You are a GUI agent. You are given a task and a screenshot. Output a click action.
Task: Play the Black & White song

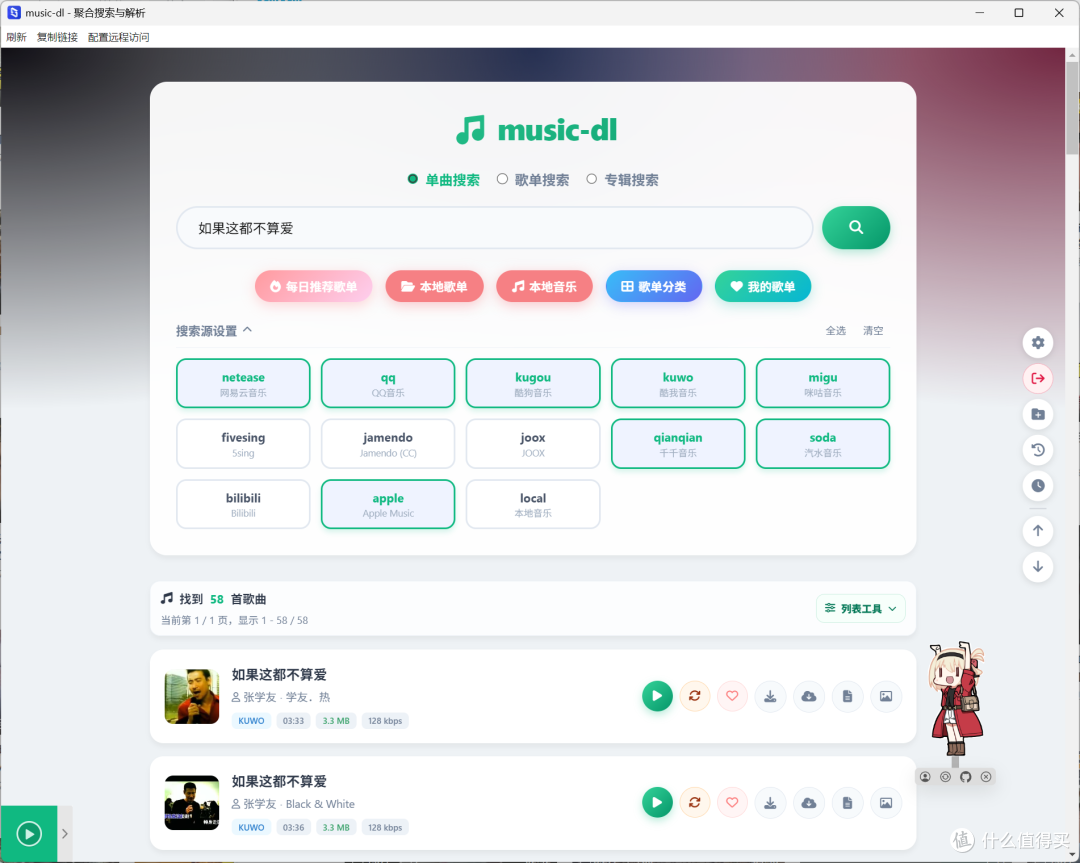(657, 802)
